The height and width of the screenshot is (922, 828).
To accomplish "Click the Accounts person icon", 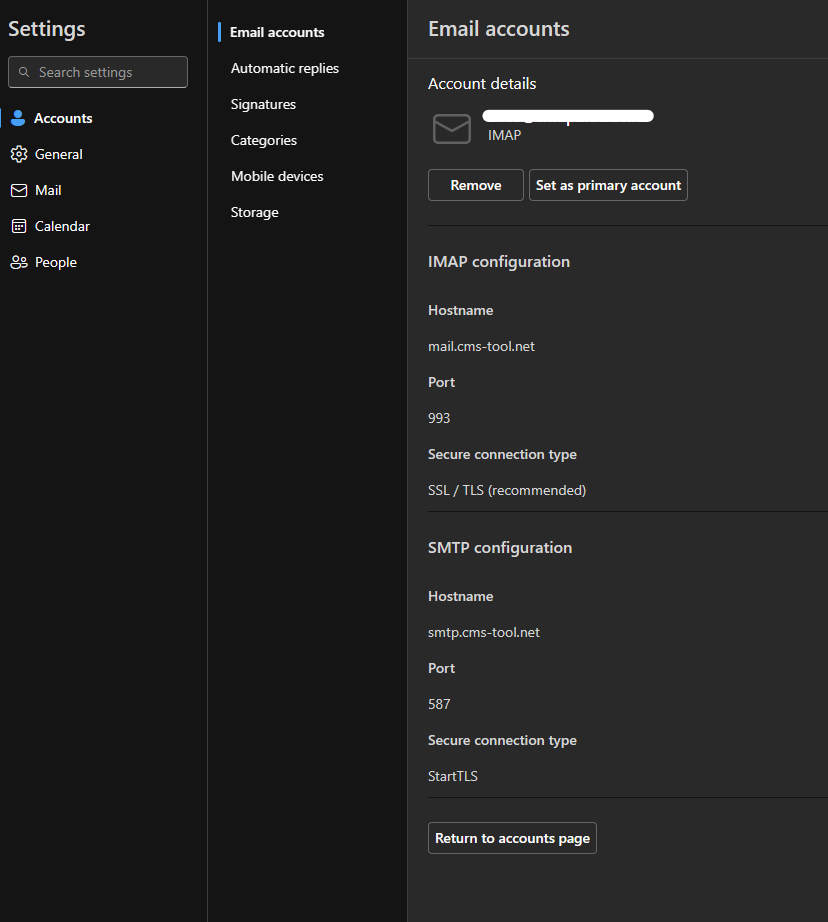I will tap(18, 118).
